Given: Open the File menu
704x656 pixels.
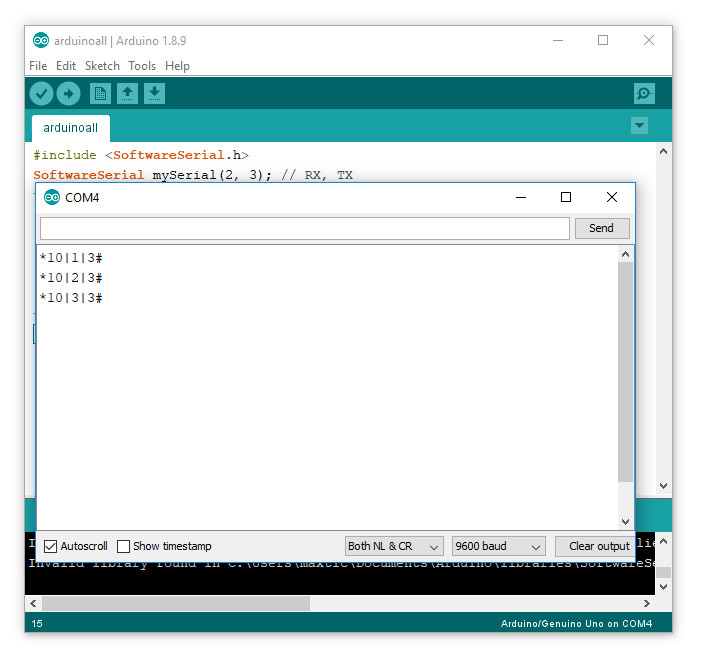Looking at the screenshot, I should tap(38, 66).
